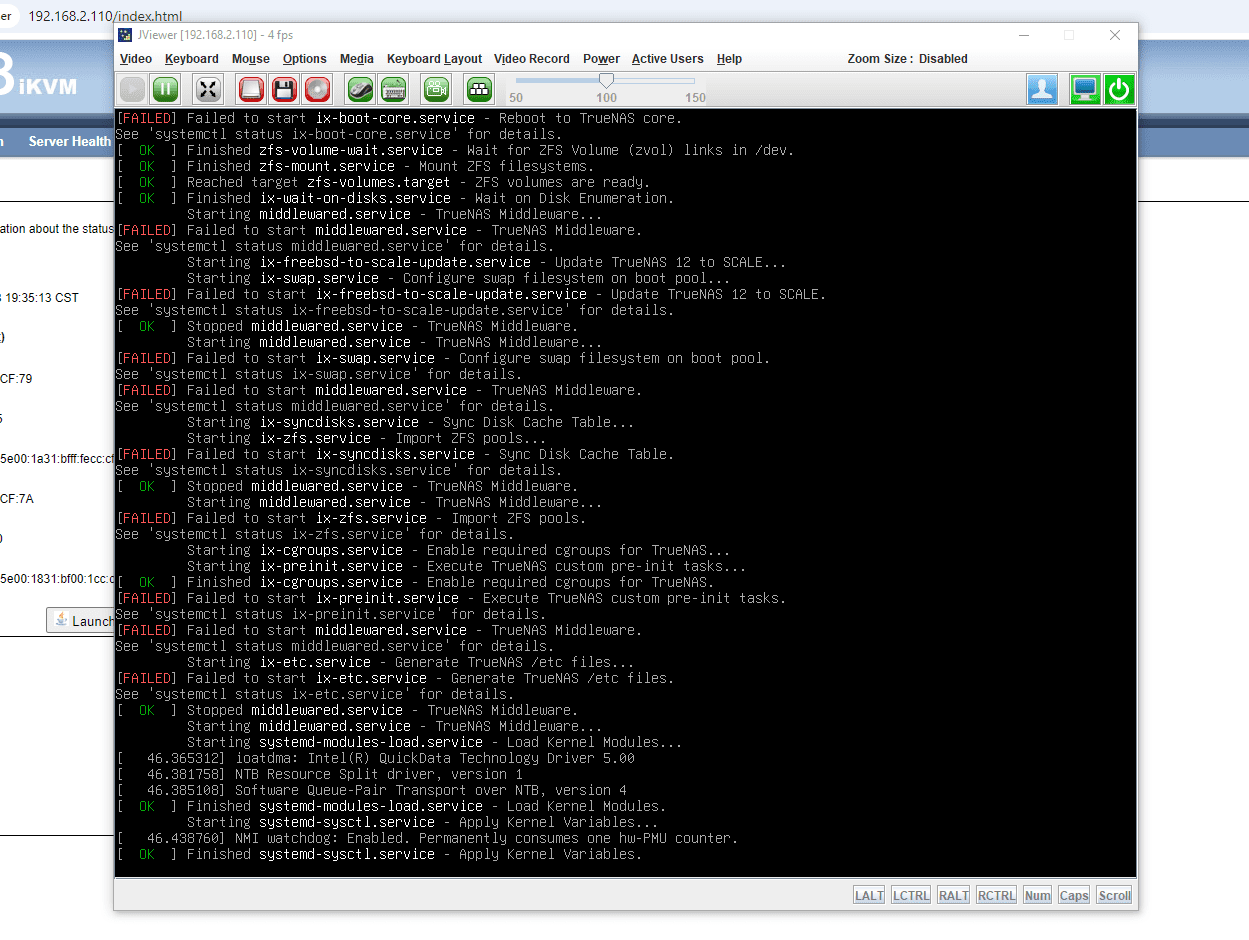Click 'Failed to start ix-swap.service' line

click(443, 358)
